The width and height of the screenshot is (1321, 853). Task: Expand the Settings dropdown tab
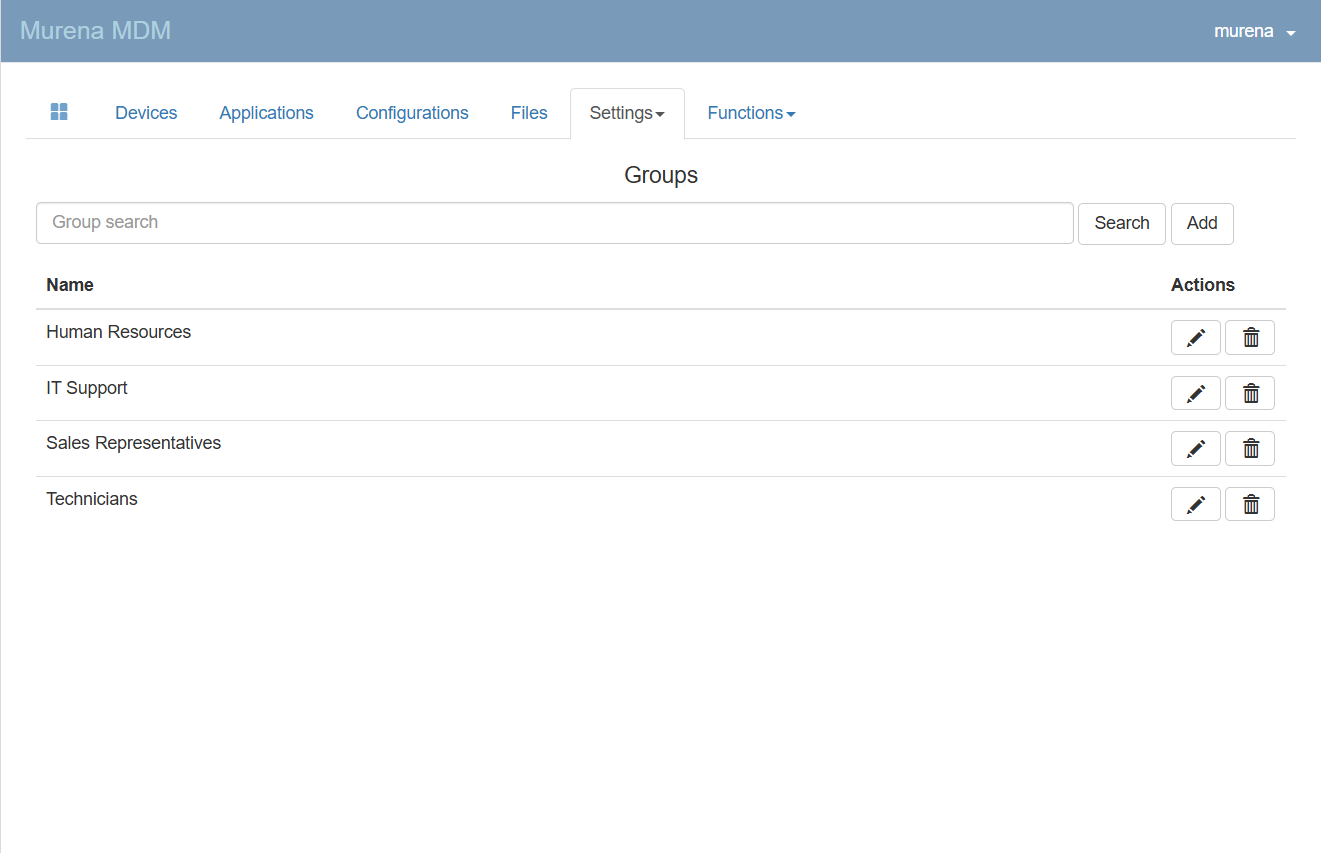(x=627, y=113)
